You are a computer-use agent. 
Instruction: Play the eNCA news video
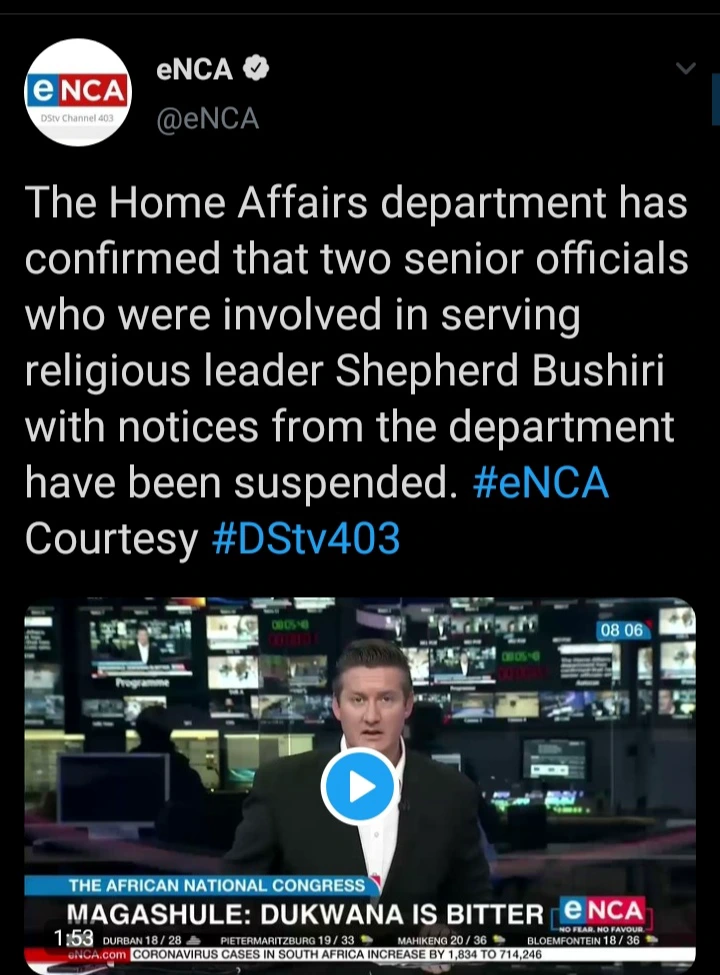[359, 787]
